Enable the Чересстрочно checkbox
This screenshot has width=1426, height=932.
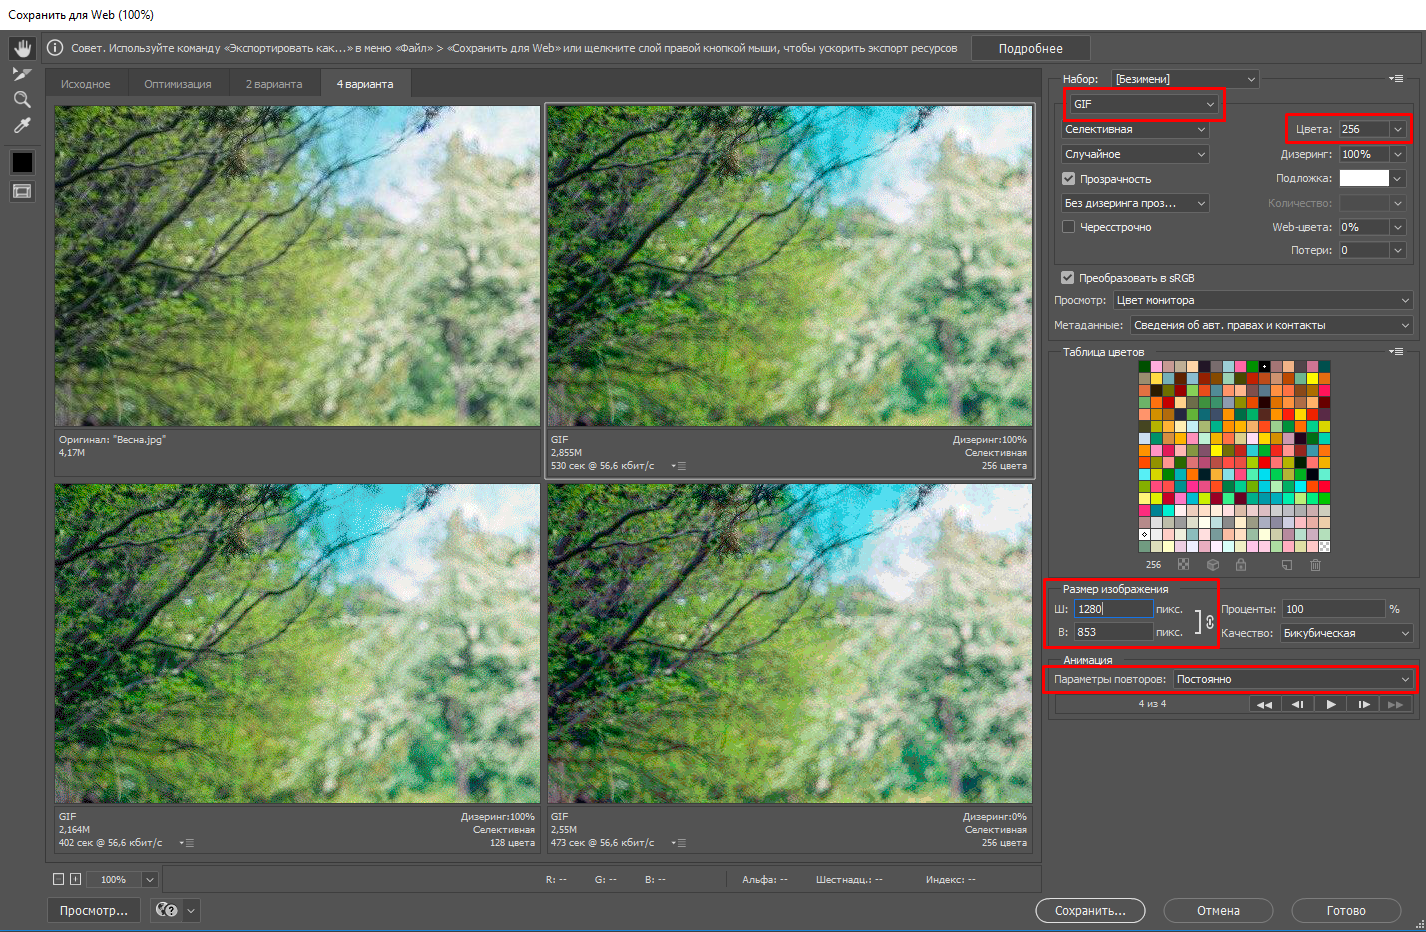(1068, 227)
